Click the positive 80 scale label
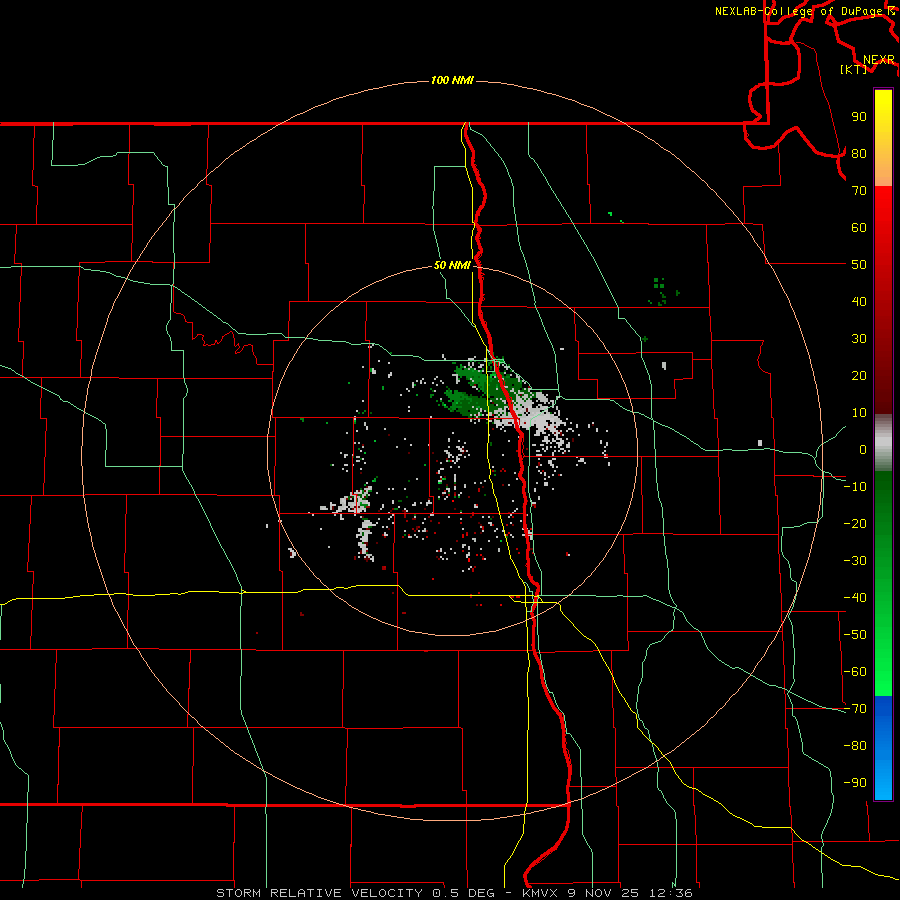 tap(859, 153)
